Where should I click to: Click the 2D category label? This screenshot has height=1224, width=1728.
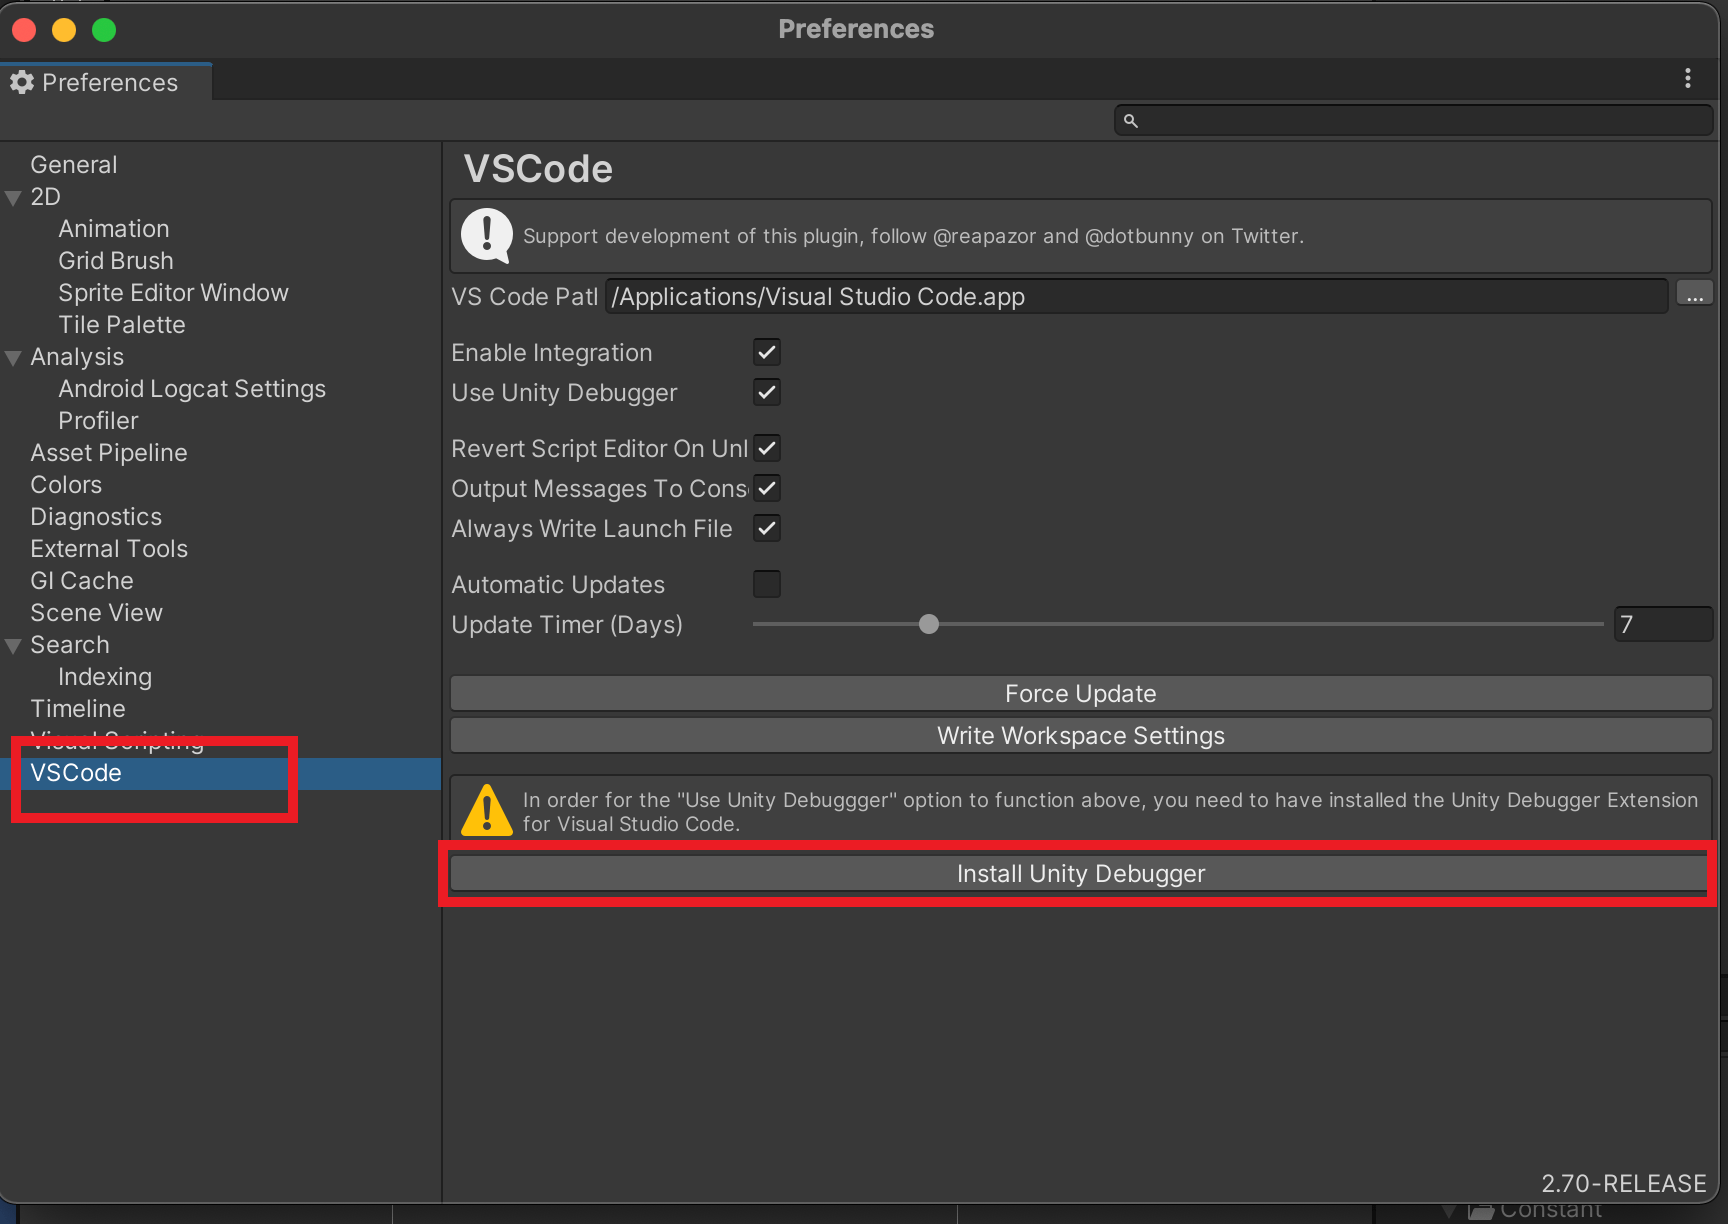(45, 196)
